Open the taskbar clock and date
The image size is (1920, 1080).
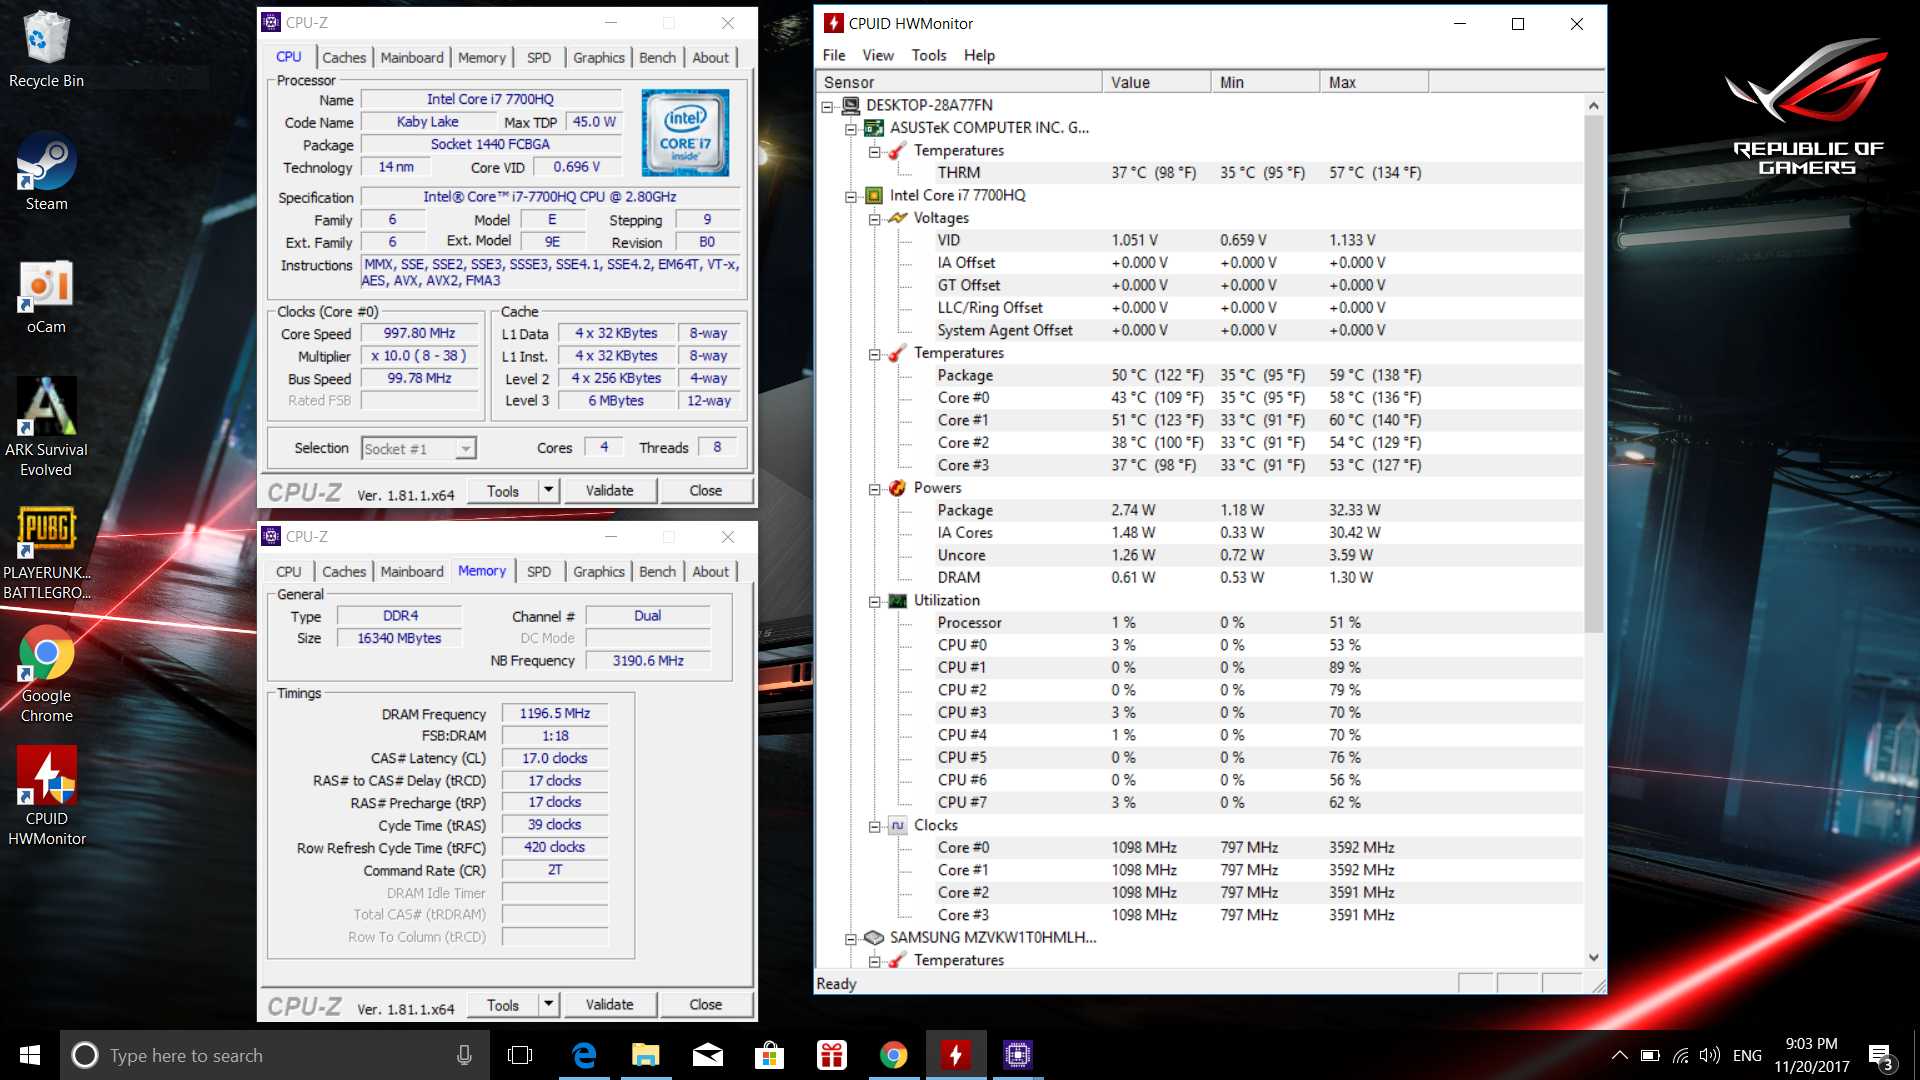1811,1055
